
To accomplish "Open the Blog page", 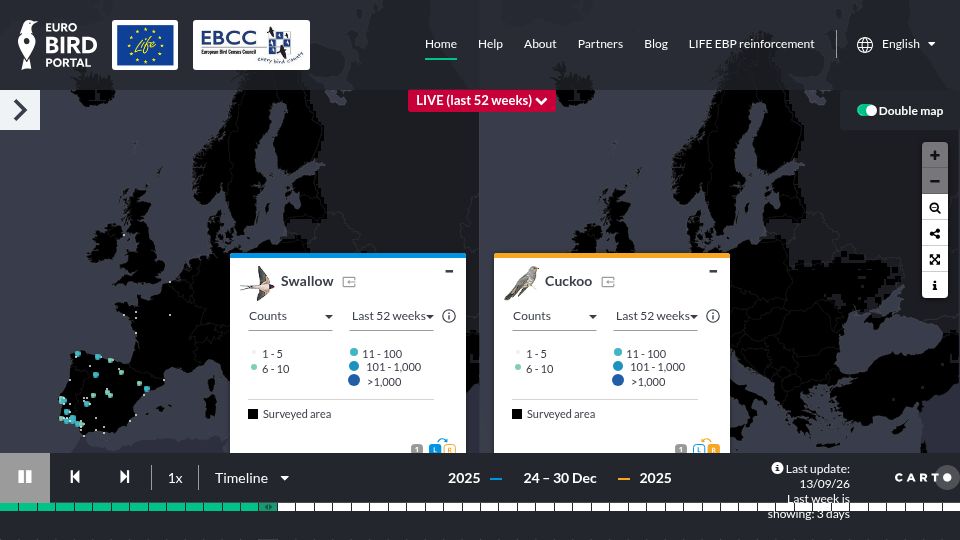I will [656, 44].
